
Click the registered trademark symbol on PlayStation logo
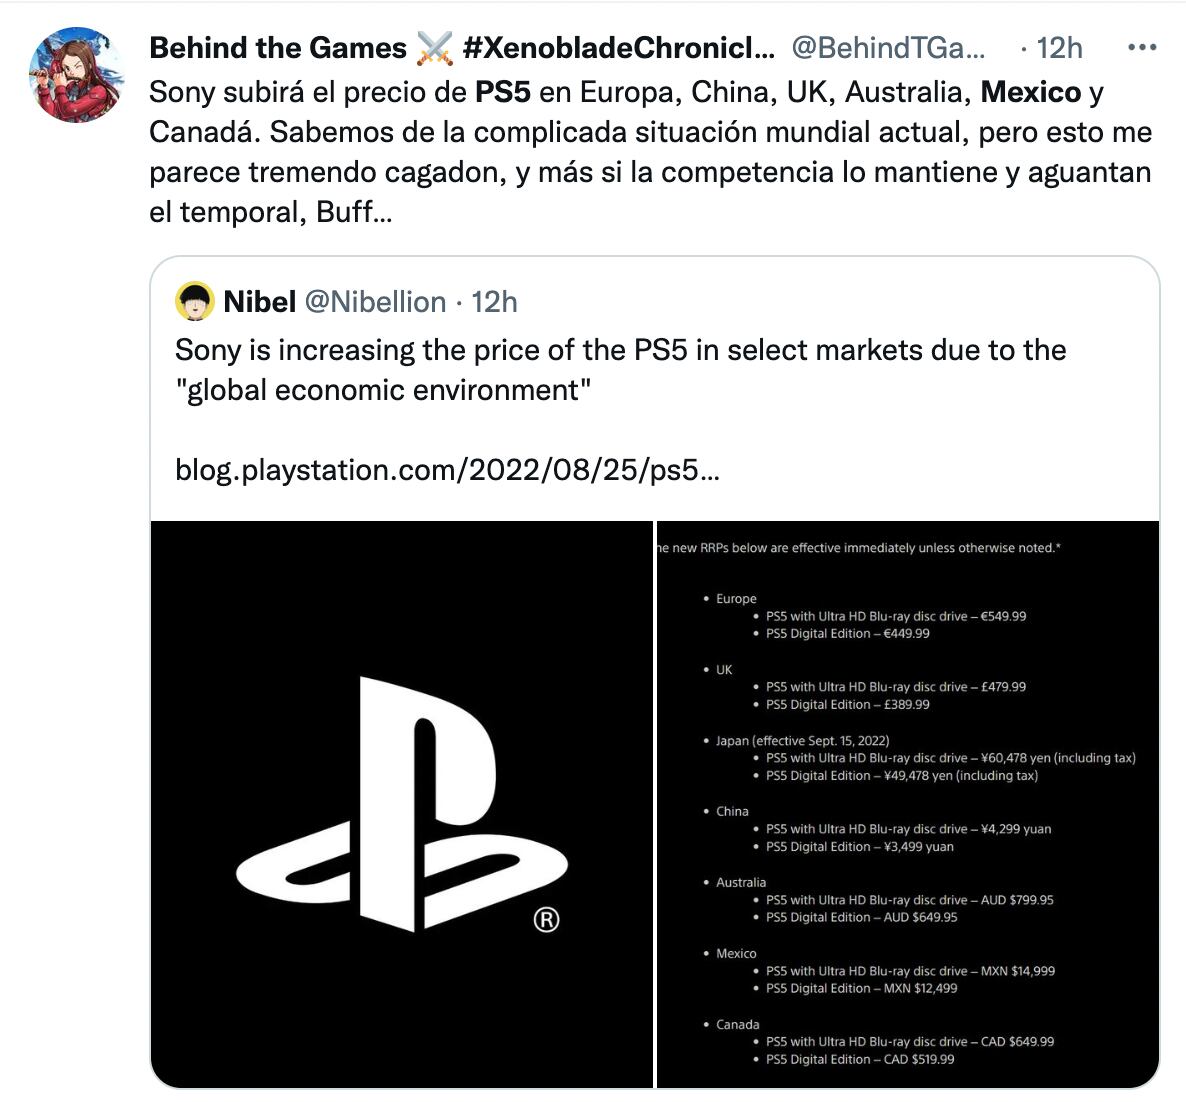(546, 919)
